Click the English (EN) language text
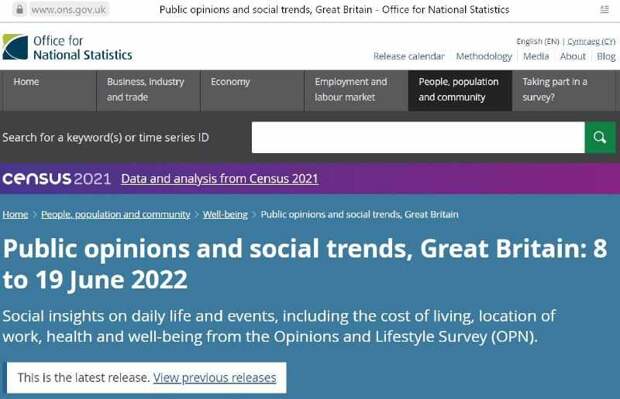Viewport: 620px width, 399px height. 538,42
